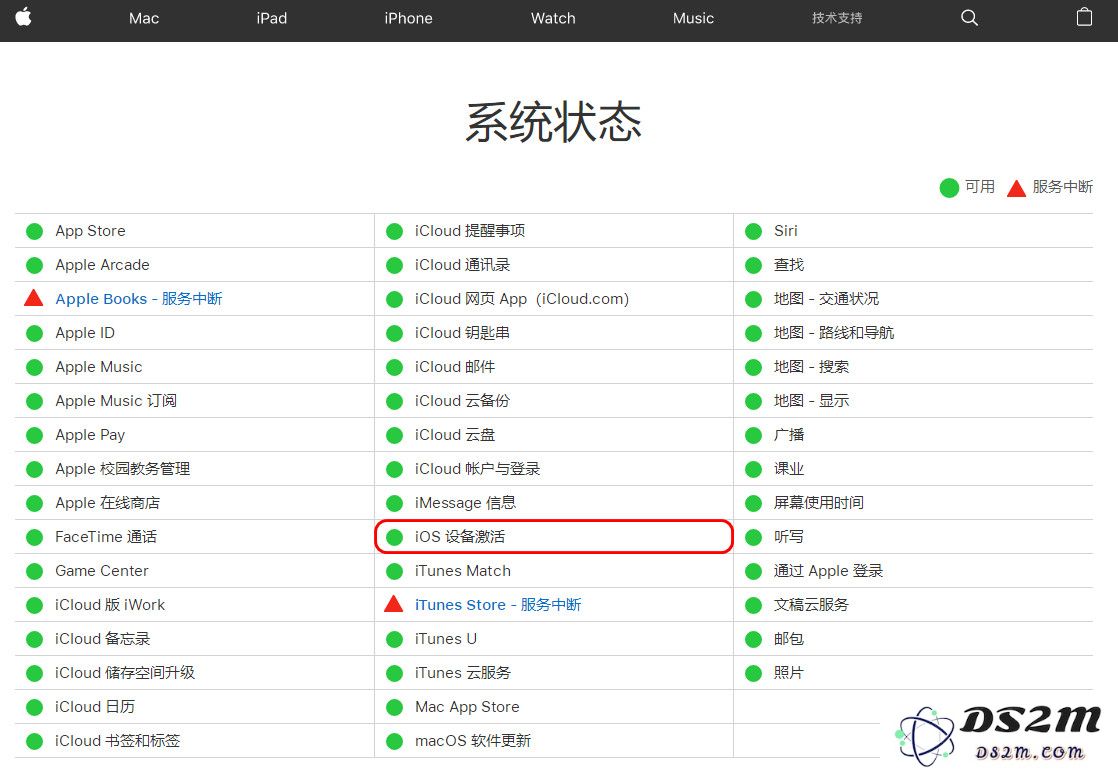
Task: Click the iCloud 提醒事项 row text
Action: (470, 230)
